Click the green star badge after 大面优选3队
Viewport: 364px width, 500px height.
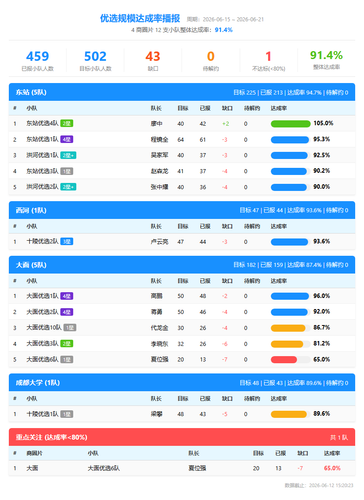67,344
